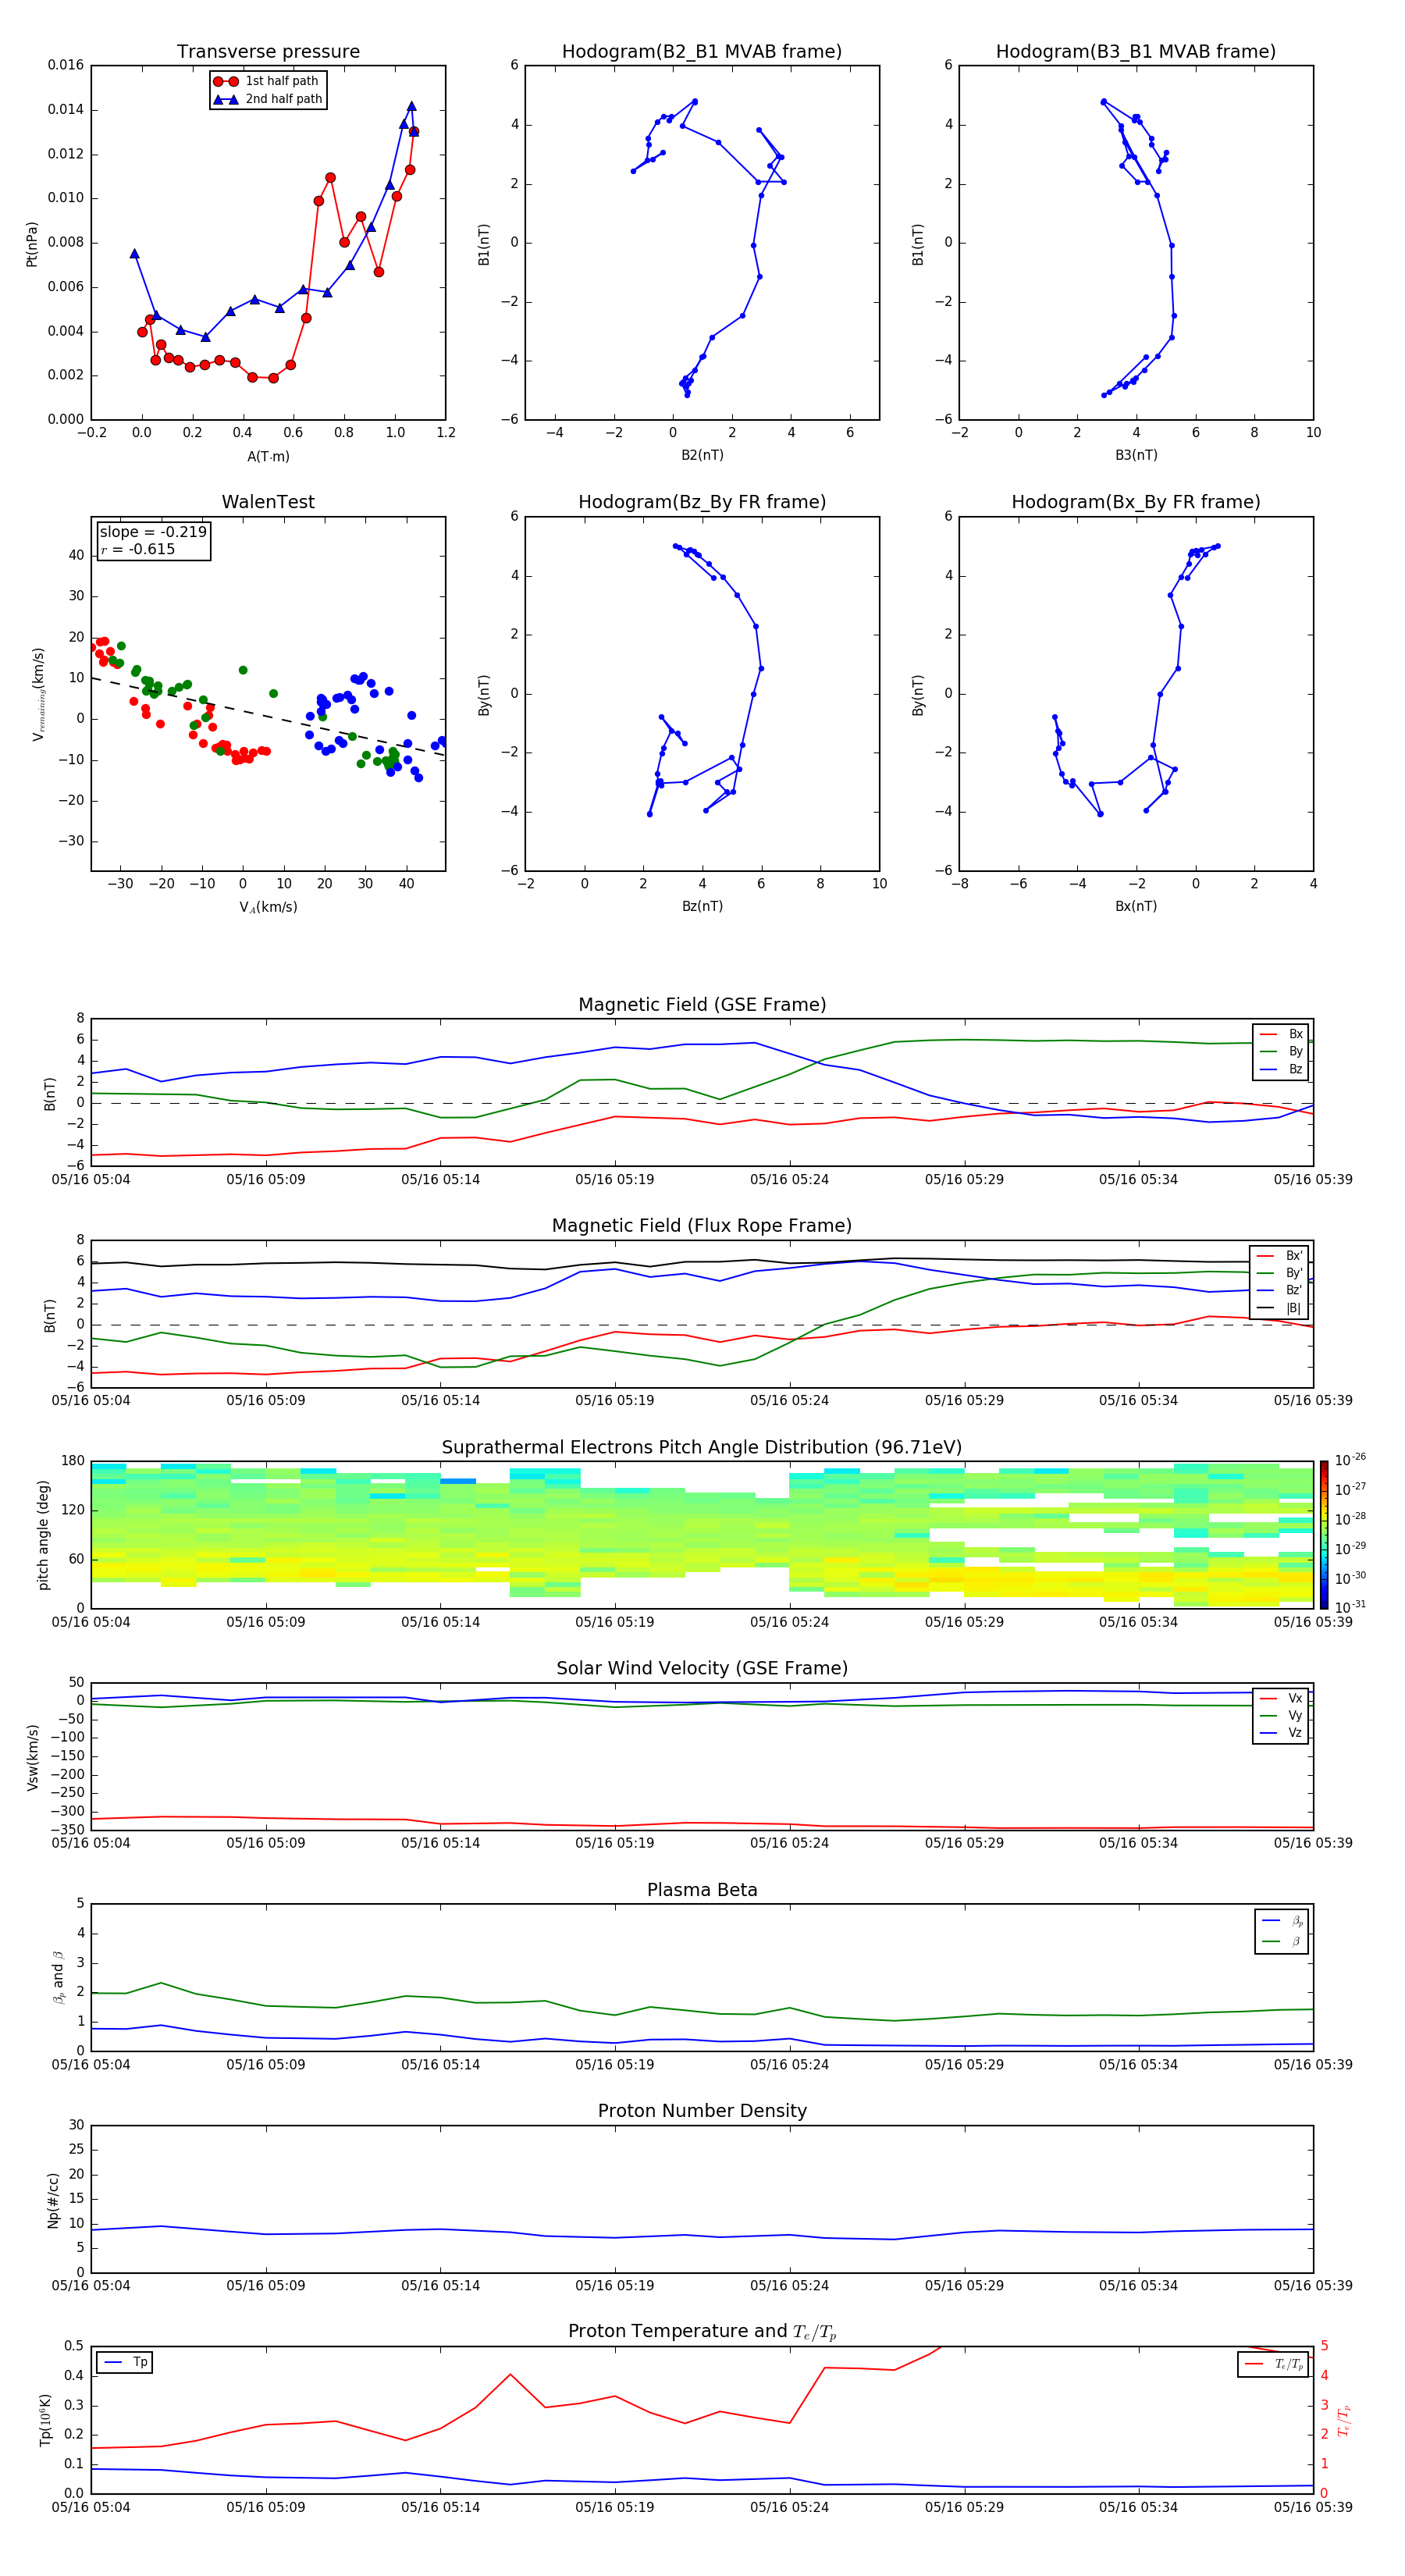Click 'Magnetic Field (Flux Rope Frame)' title

[702, 1225]
